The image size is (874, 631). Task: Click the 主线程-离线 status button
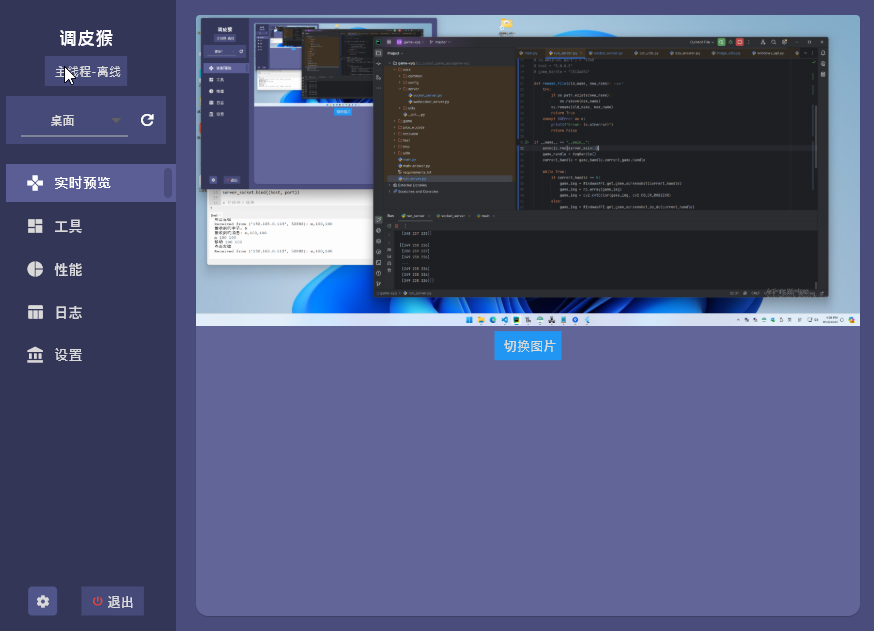coord(86,72)
